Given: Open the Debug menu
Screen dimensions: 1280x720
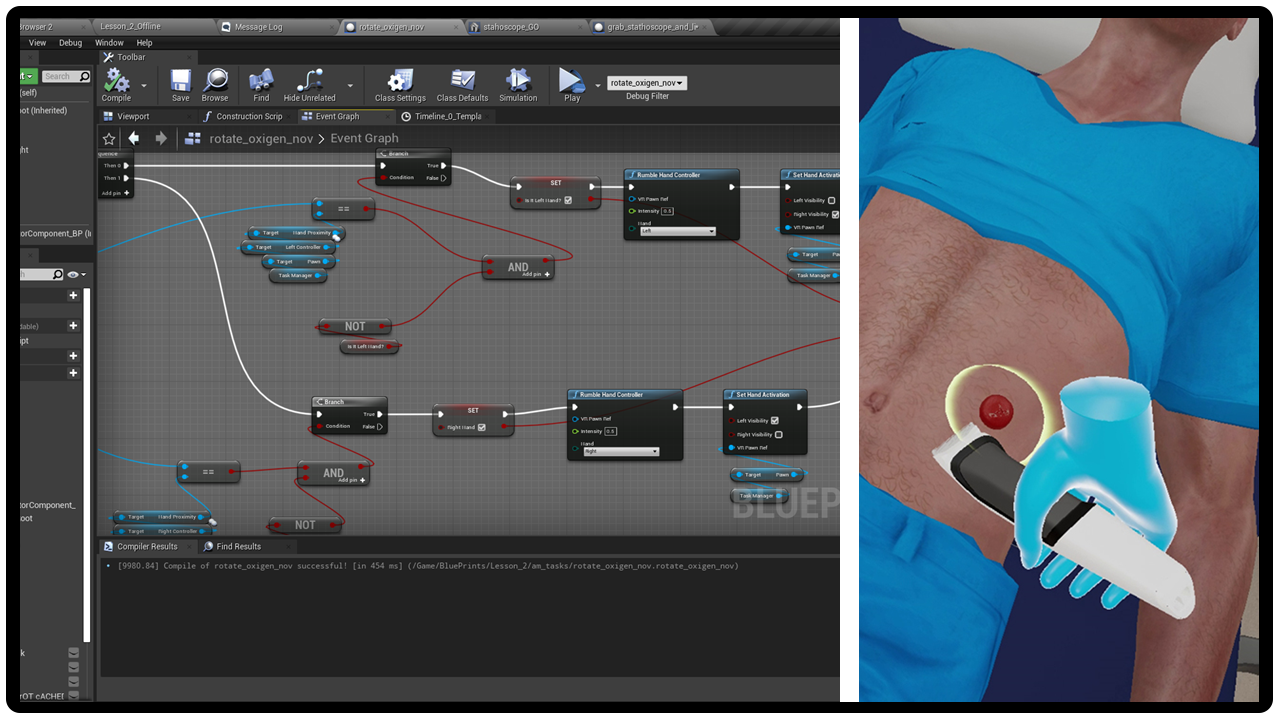Looking at the screenshot, I should point(70,43).
